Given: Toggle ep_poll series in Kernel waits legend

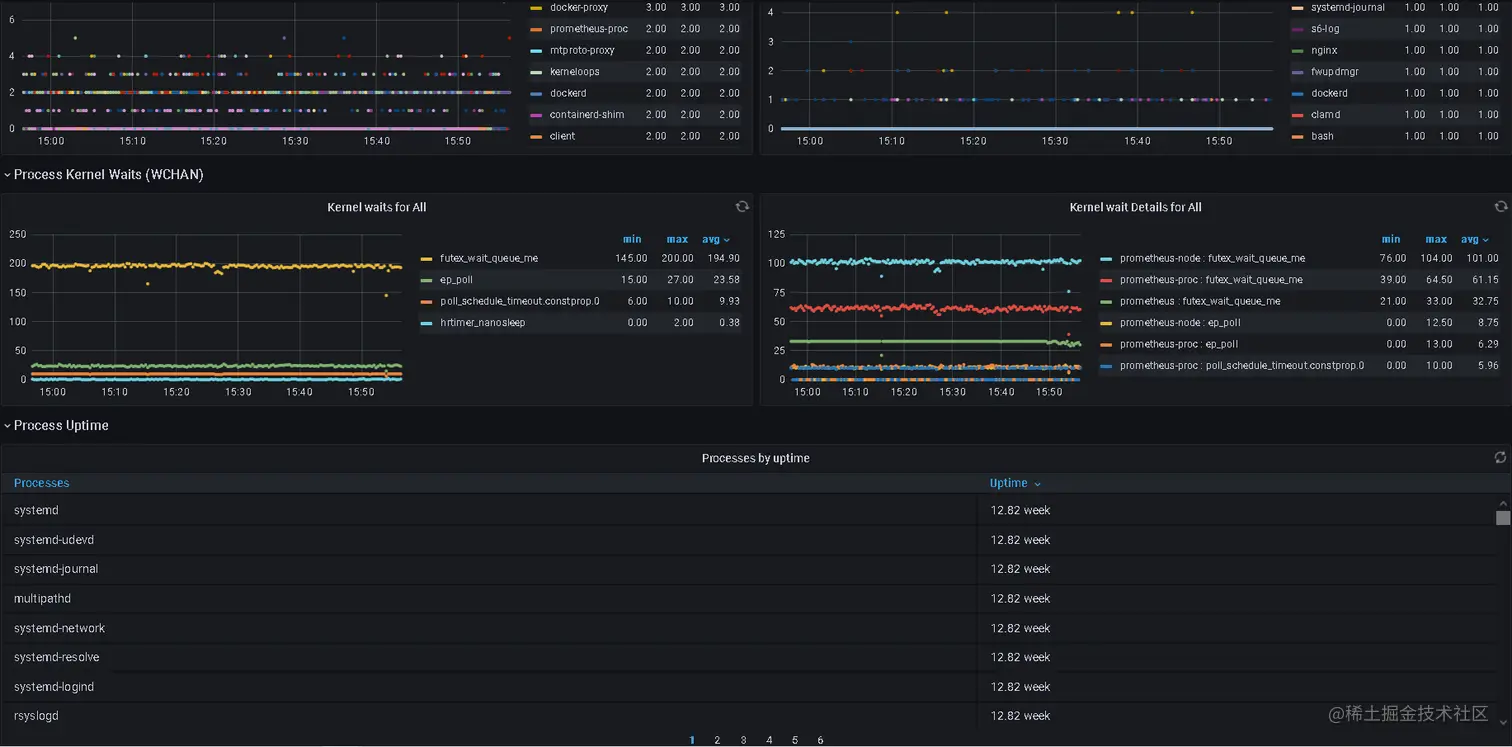Looking at the screenshot, I should pos(456,280).
